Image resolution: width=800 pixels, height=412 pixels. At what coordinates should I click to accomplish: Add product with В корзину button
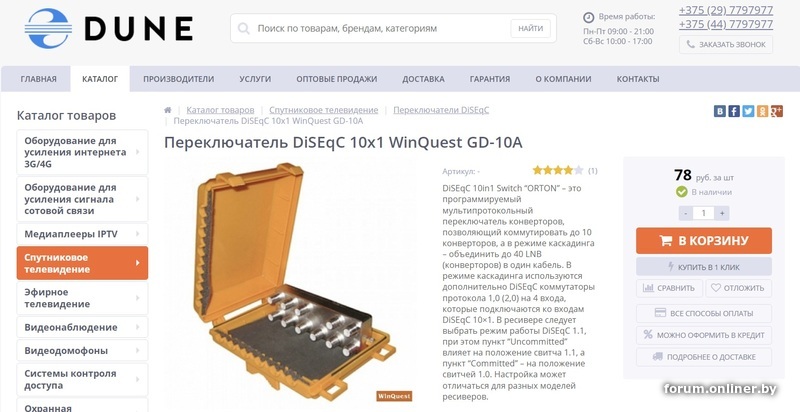point(704,241)
